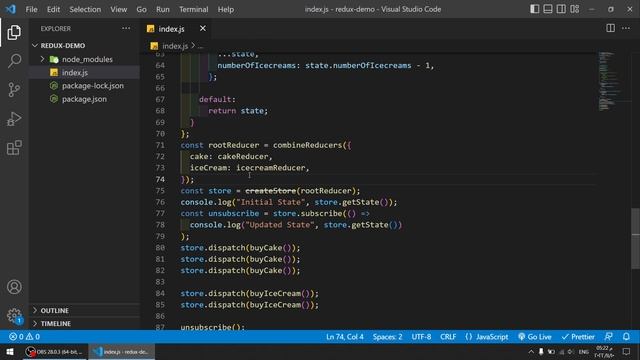
Task: Toggle the Secondary Side Bar layout icon
Action: pos(561,9)
